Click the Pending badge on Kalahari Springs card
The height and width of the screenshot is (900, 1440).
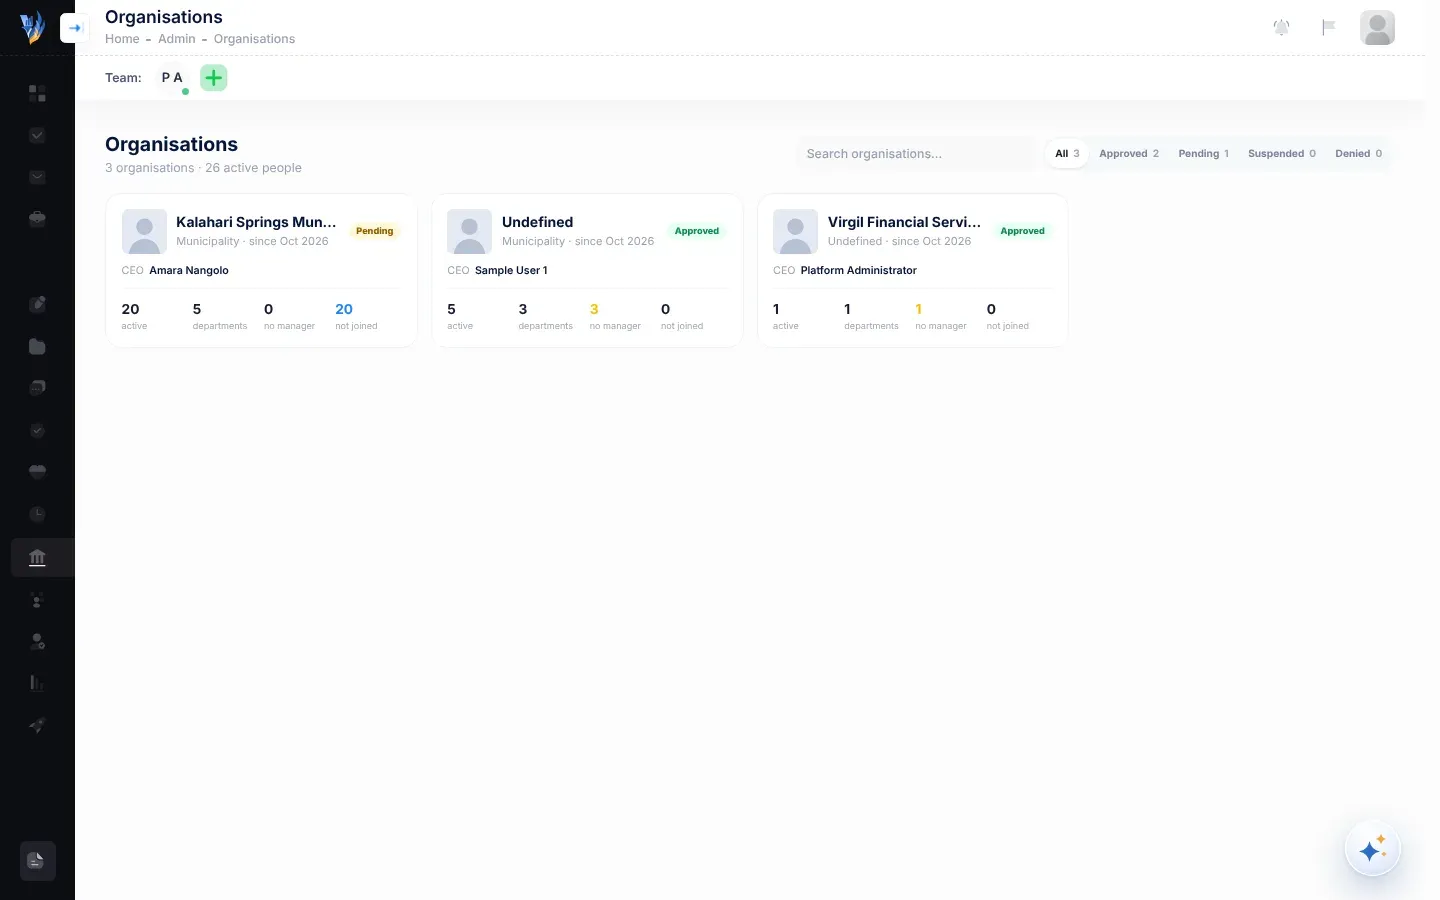(375, 231)
